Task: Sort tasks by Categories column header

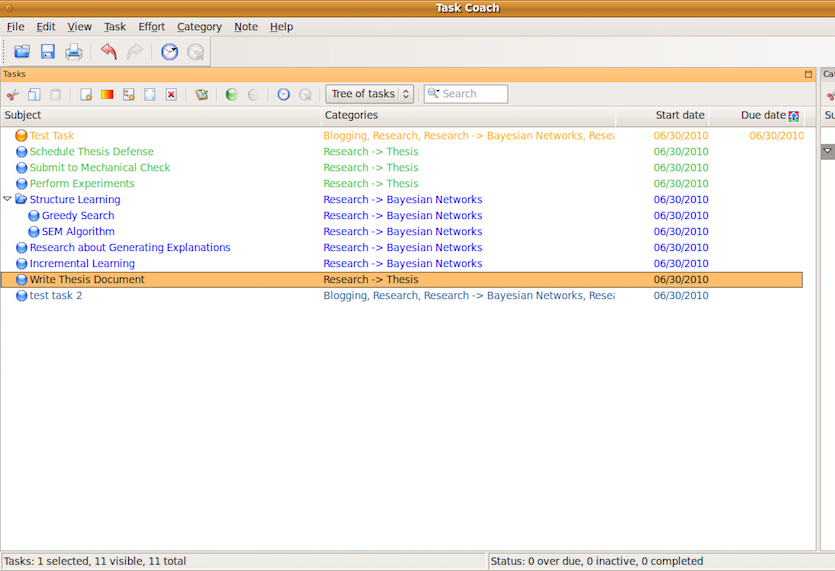Action: click(x=351, y=115)
